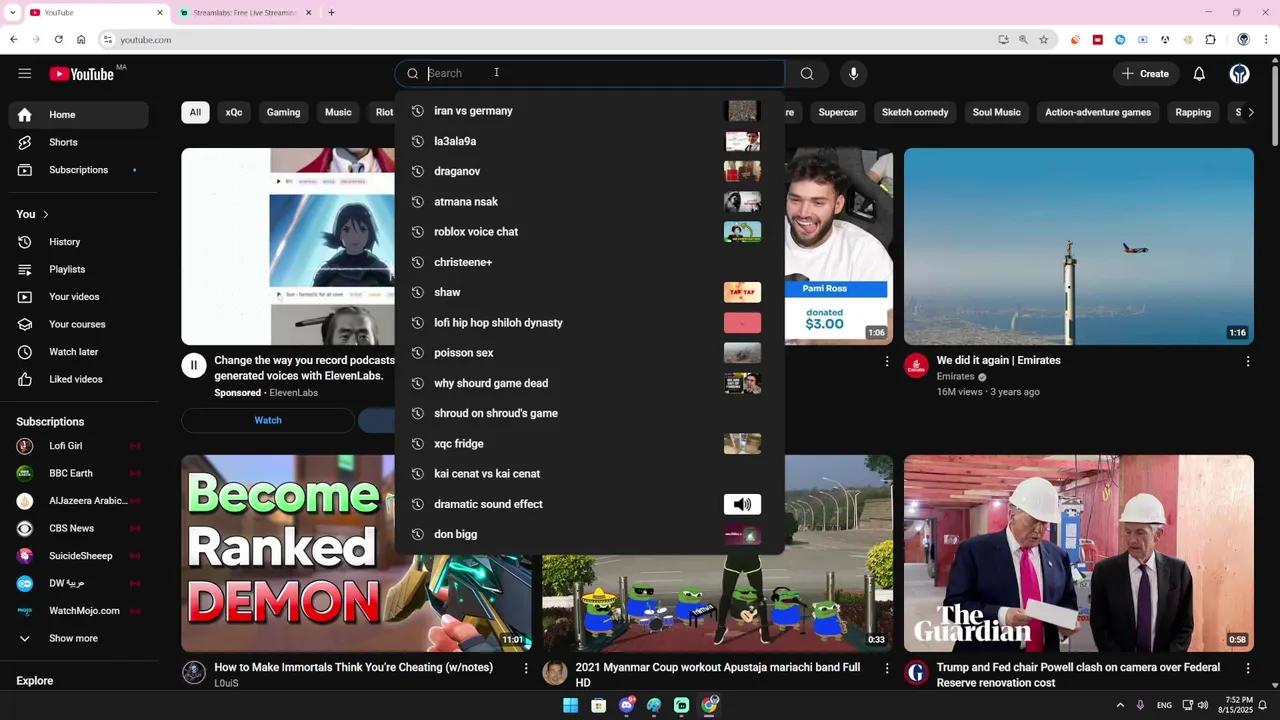Viewport: 1280px width, 720px height.
Task: Click the magnifier search button
Action: coord(807,73)
